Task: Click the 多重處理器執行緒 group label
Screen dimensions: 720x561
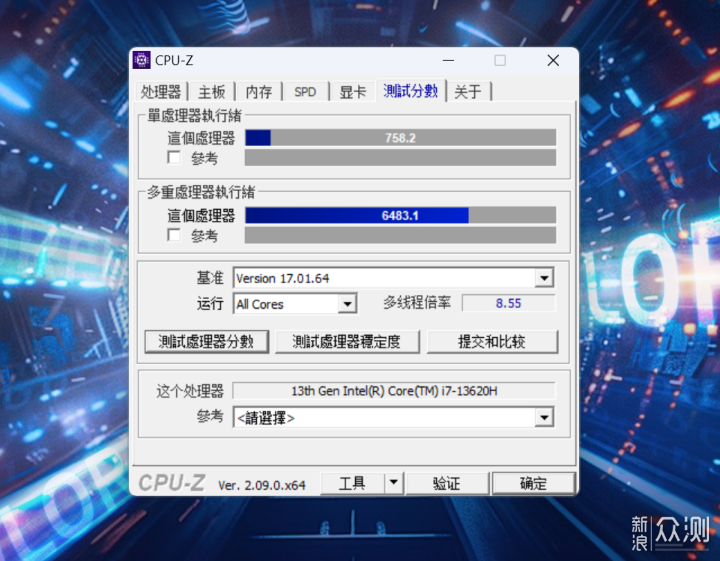Action: point(201,192)
